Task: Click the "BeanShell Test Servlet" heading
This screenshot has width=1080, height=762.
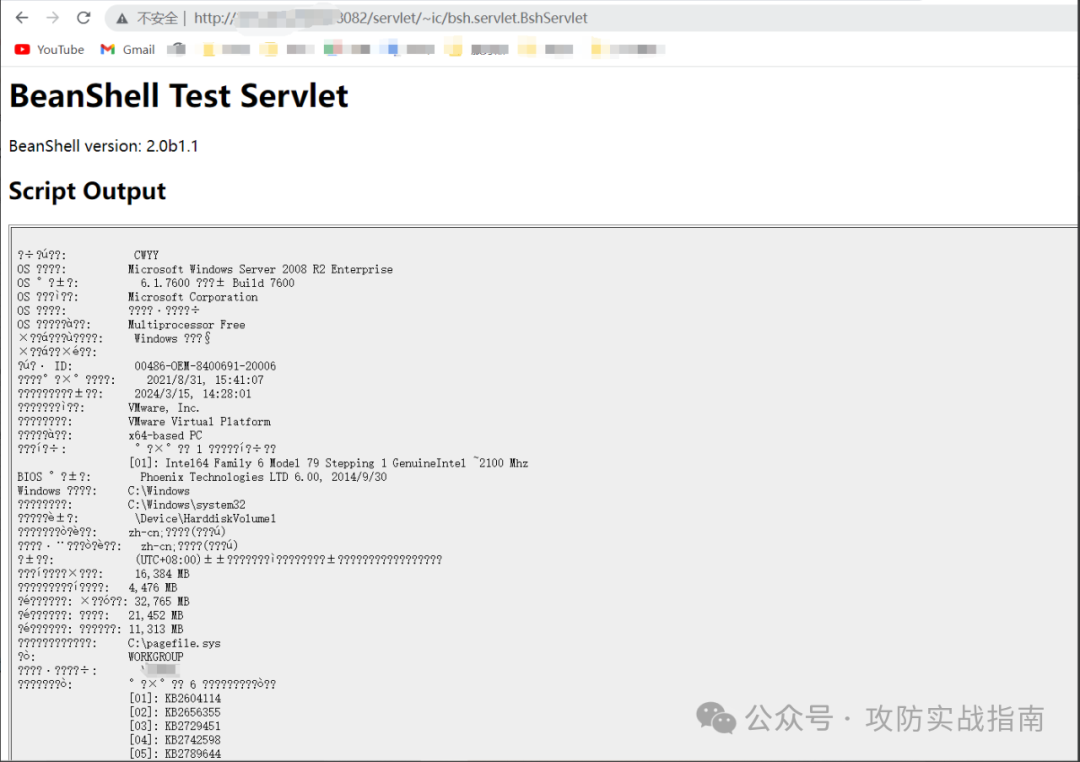Action: pyautogui.click(x=178, y=96)
